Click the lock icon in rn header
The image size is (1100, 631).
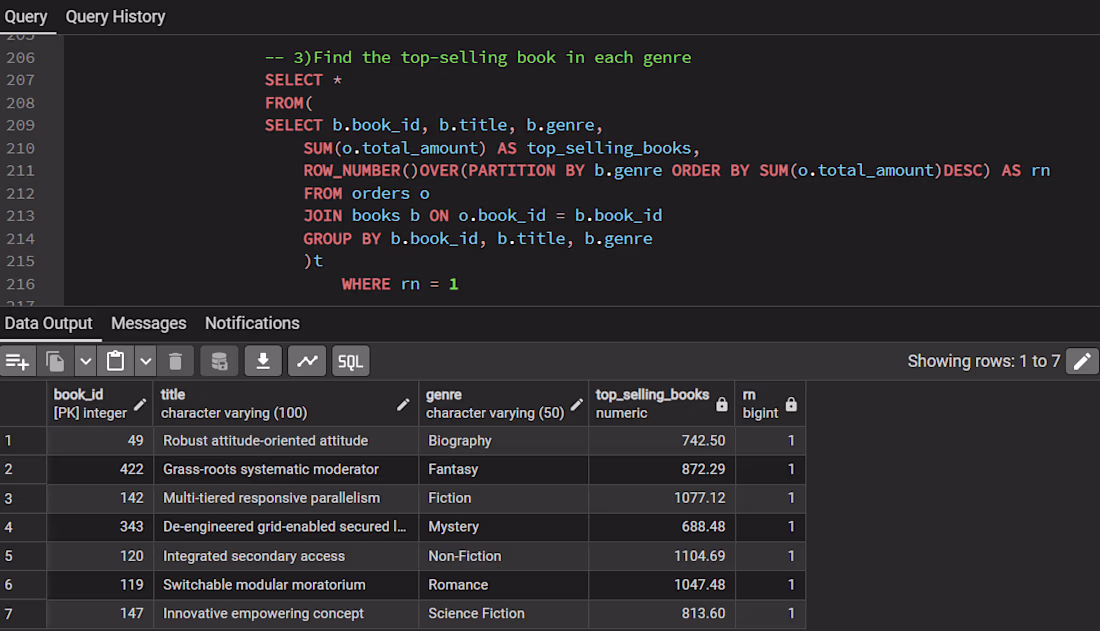pyautogui.click(x=791, y=404)
